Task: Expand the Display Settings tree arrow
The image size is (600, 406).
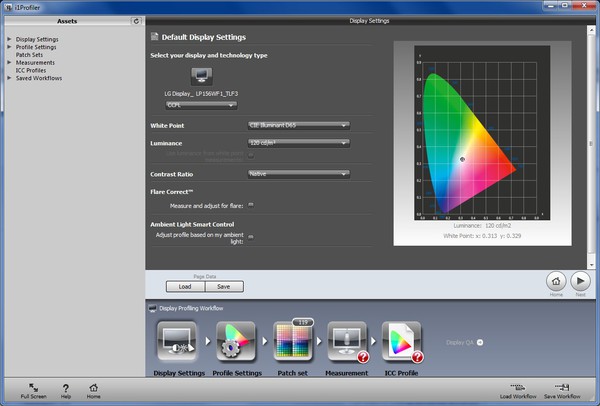Action: tap(9, 39)
